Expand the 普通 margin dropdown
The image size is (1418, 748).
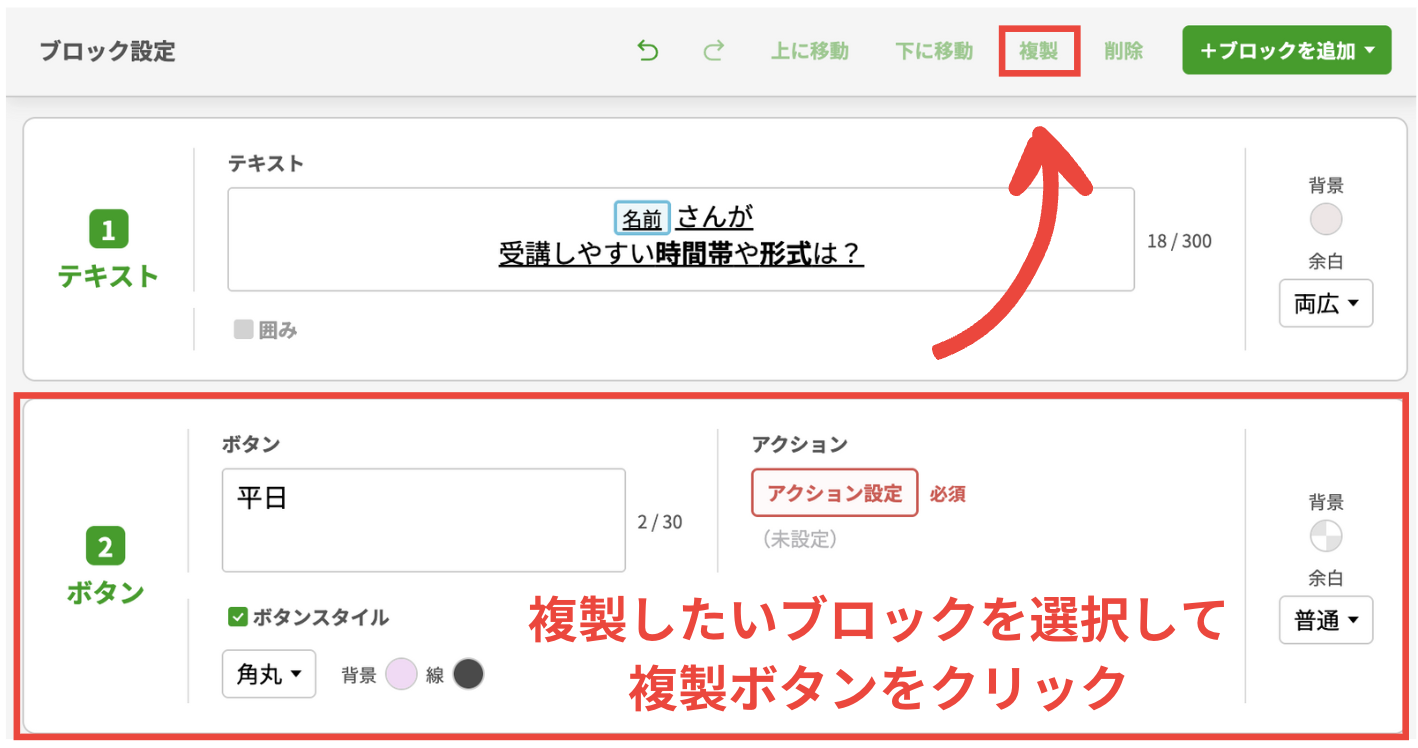click(1326, 620)
